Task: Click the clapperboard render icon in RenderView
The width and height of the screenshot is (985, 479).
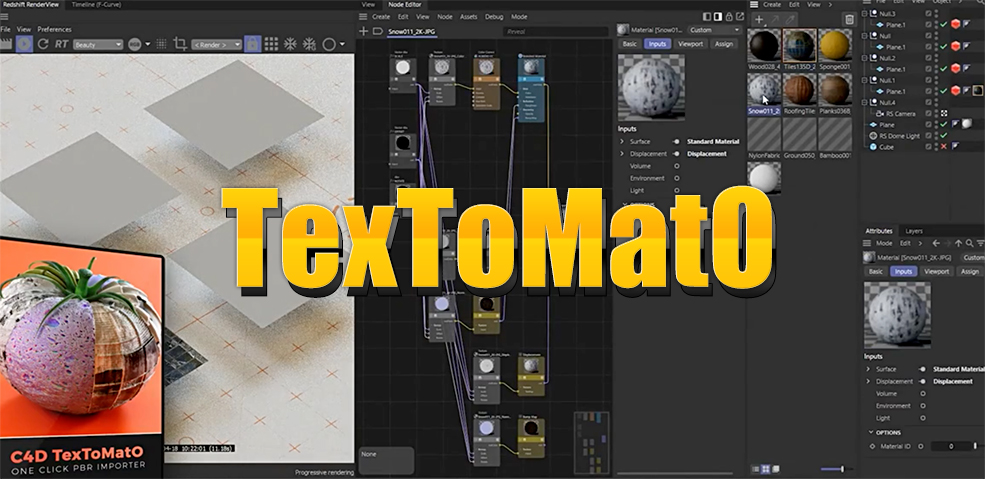Action: click(6, 44)
